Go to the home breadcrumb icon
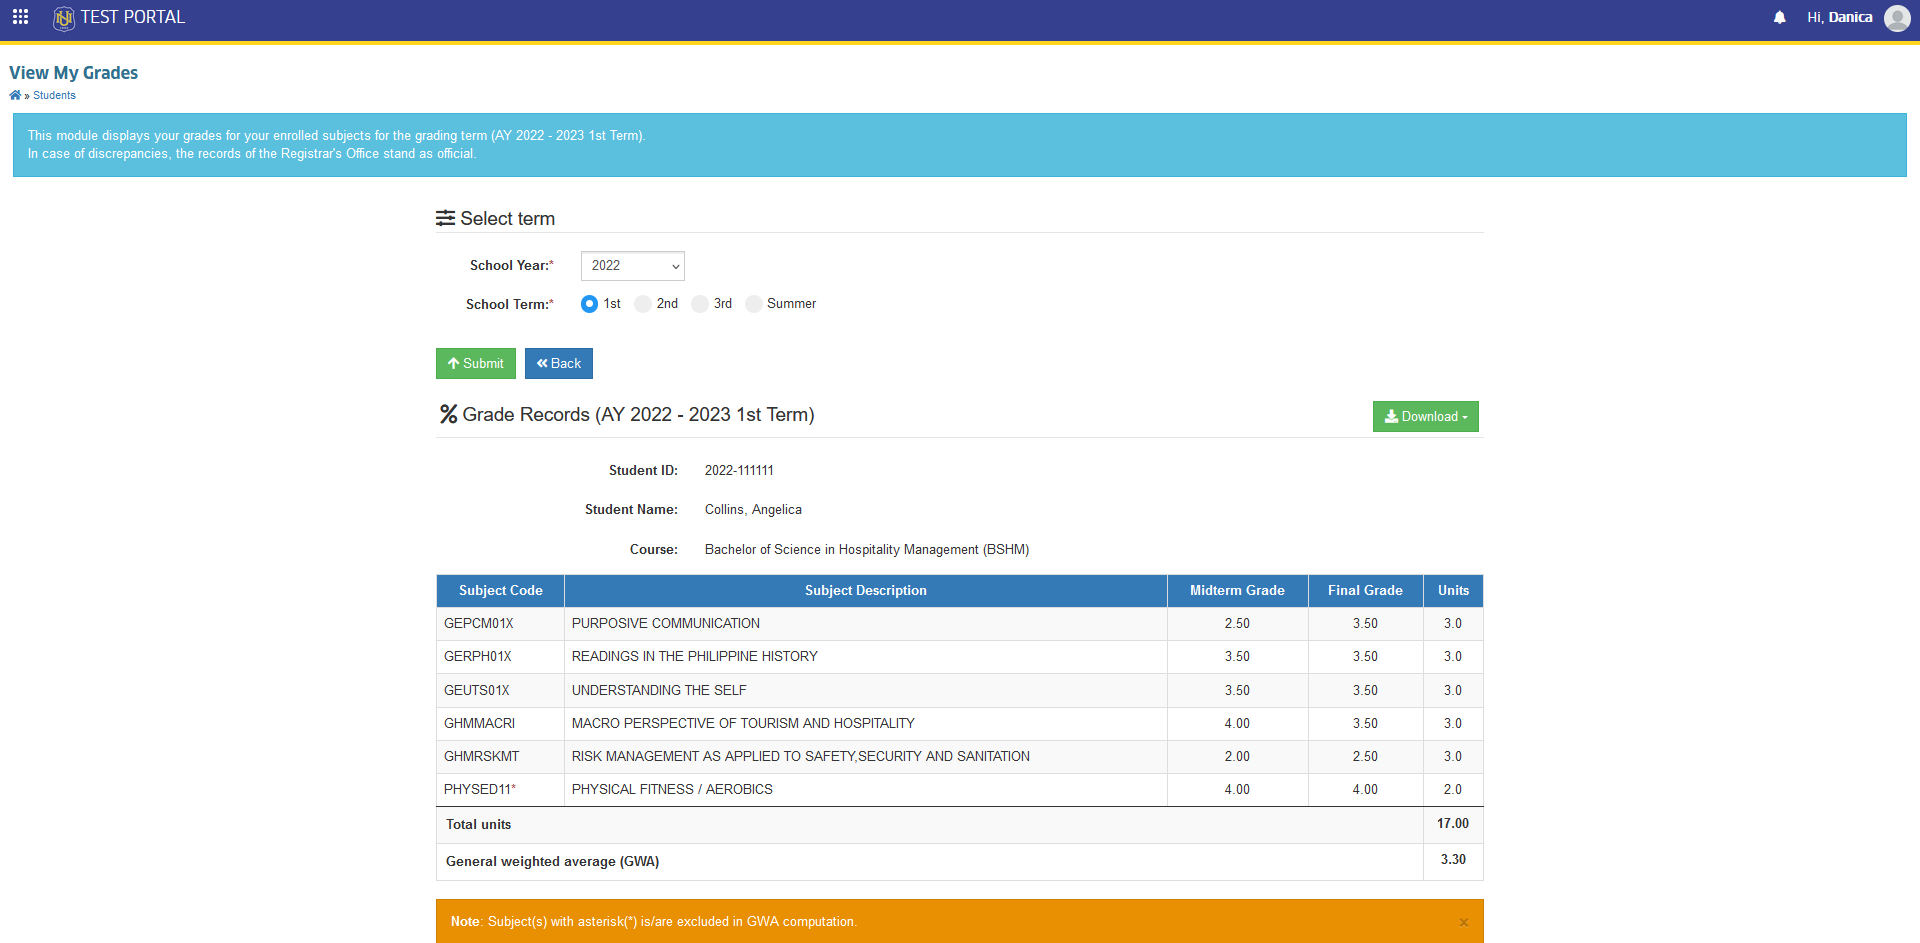Screen dimensions: 1920x943 [x=15, y=96]
